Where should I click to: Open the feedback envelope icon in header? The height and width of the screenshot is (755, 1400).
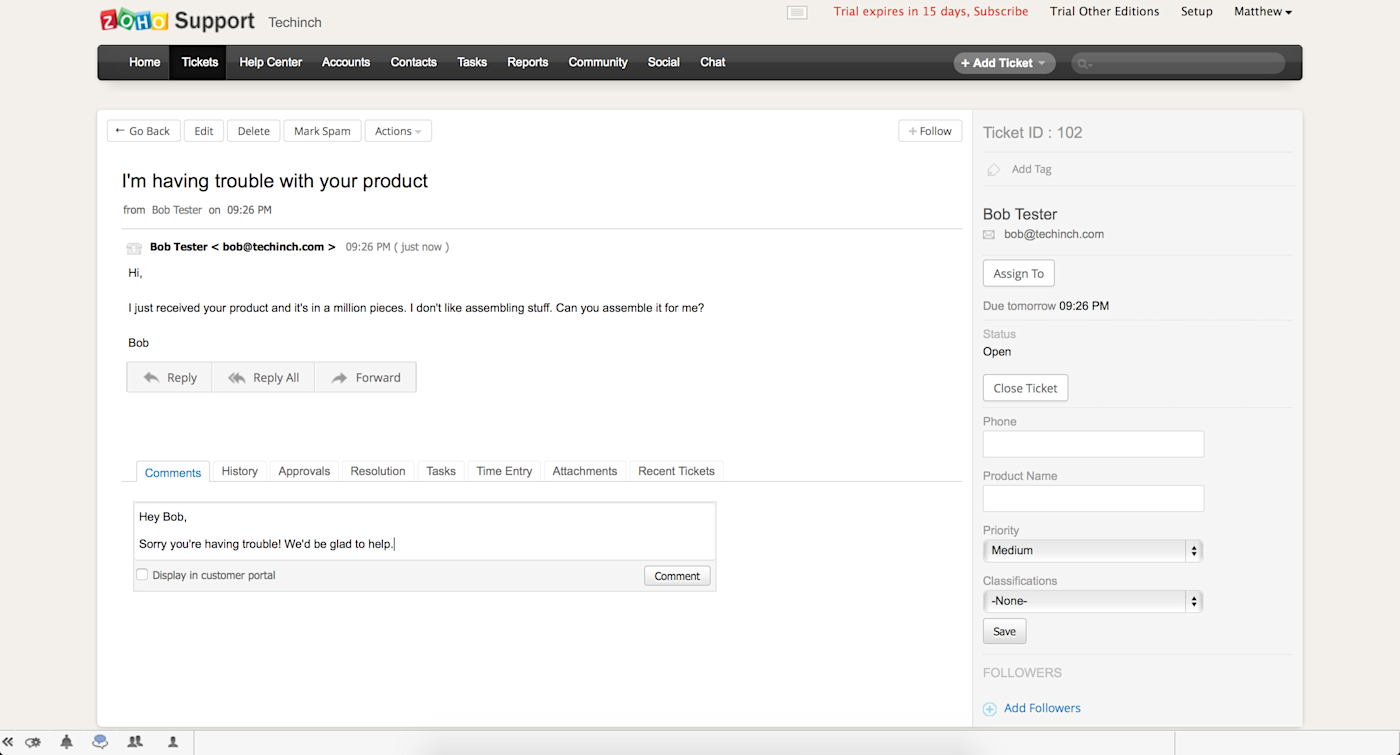click(x=797, y=12)
